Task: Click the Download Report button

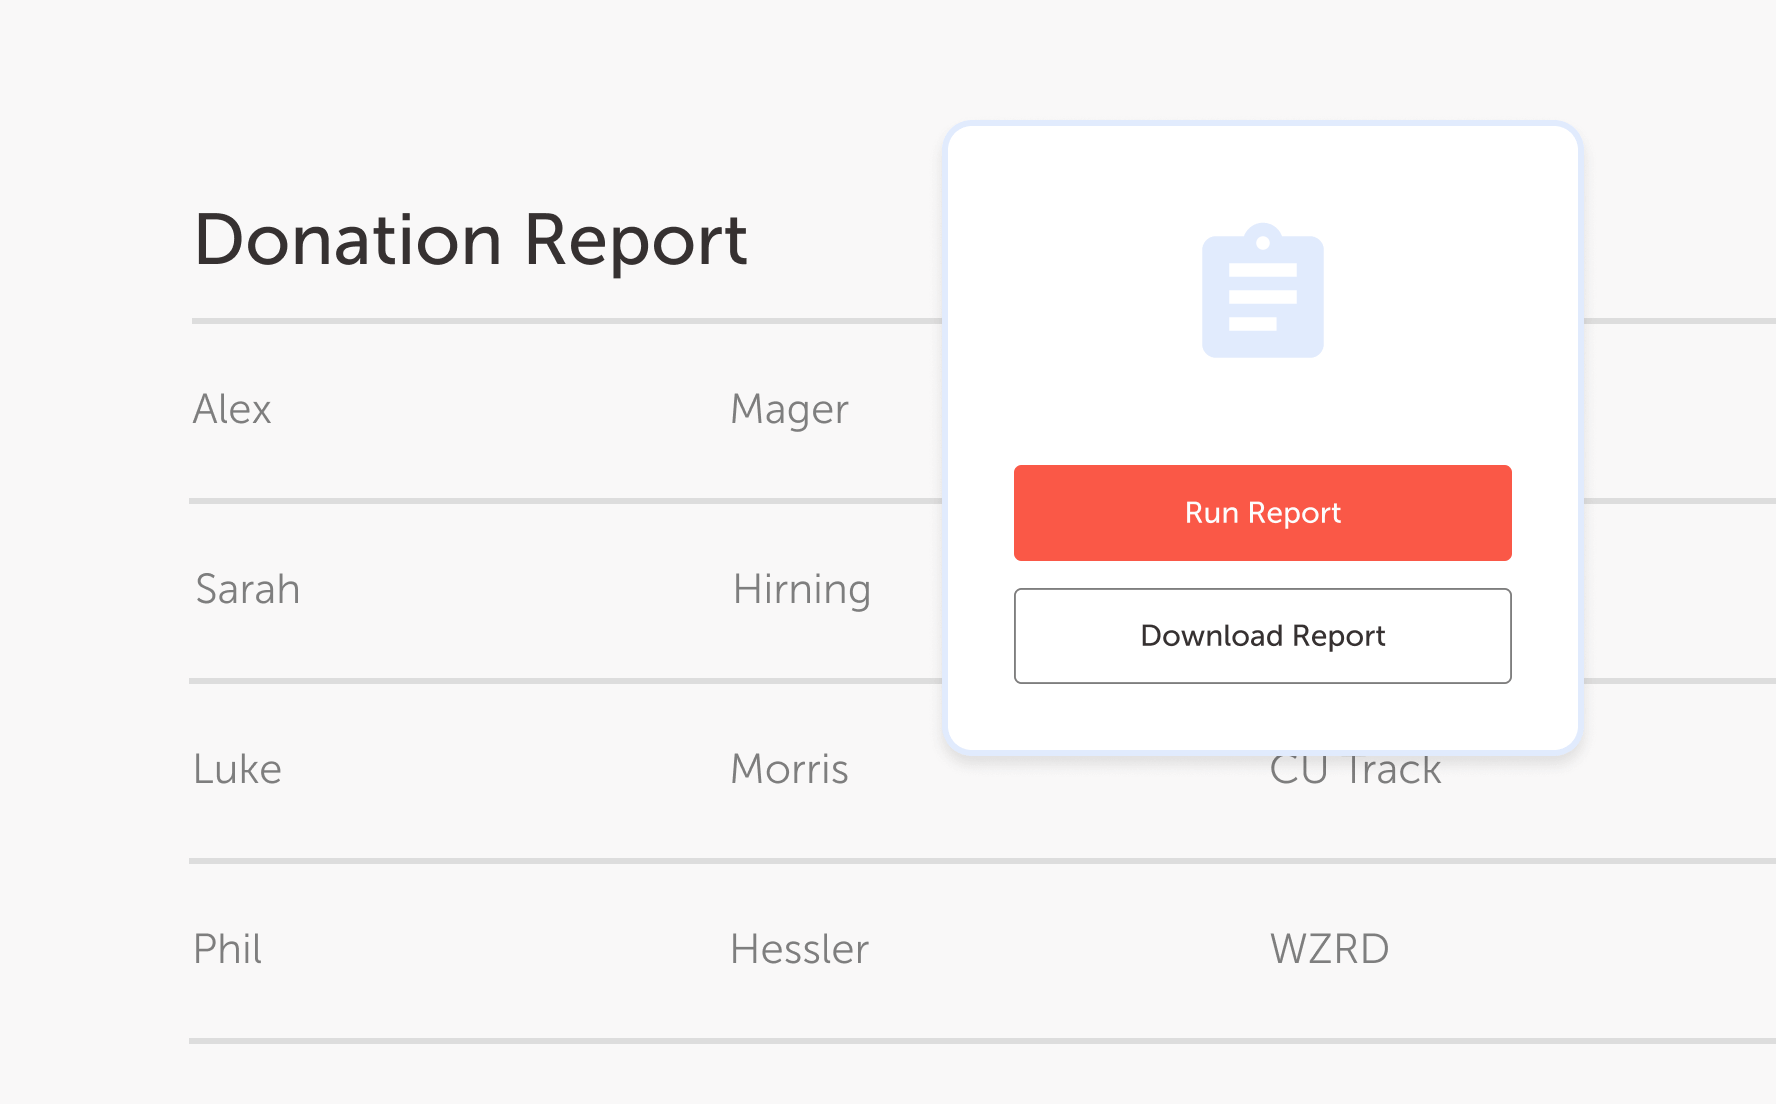Action: coord(1262,636)
